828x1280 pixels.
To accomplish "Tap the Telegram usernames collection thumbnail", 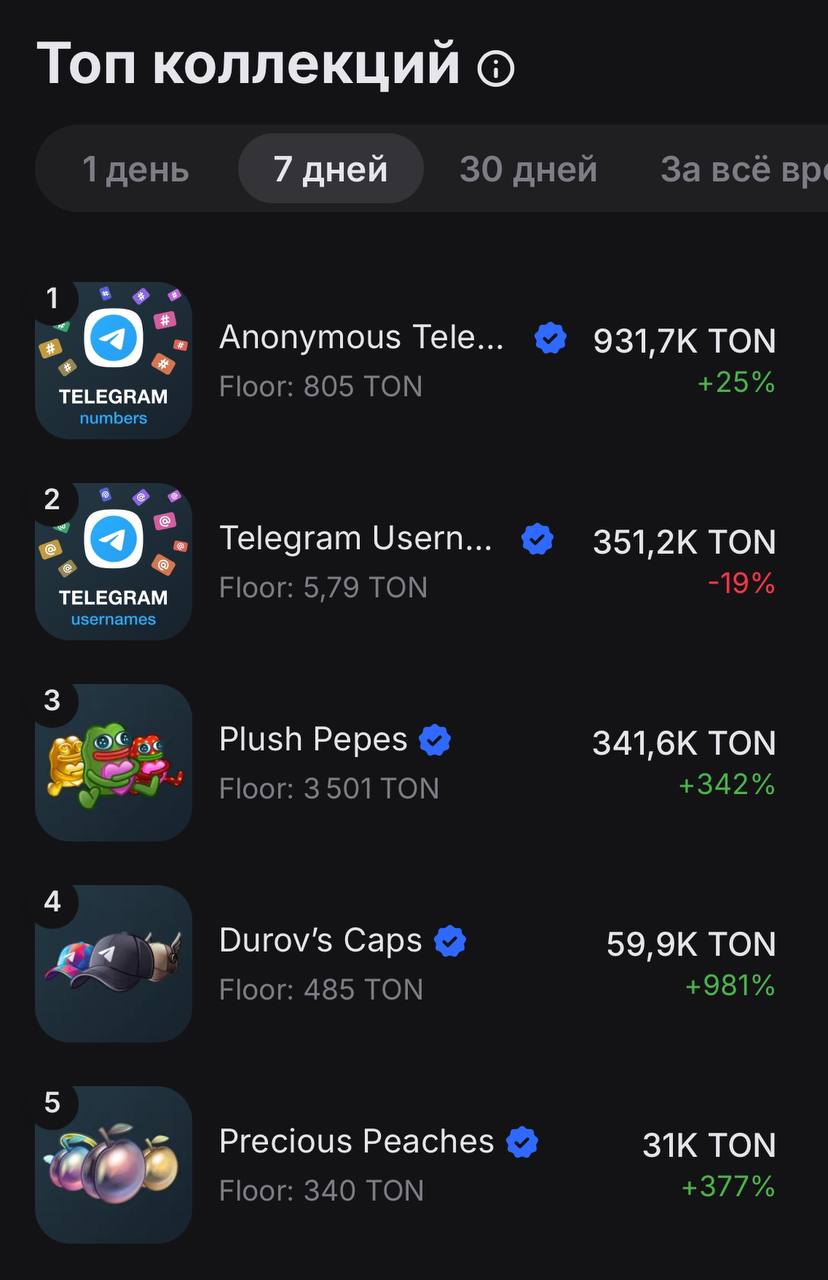I will (x=113, y=562).
